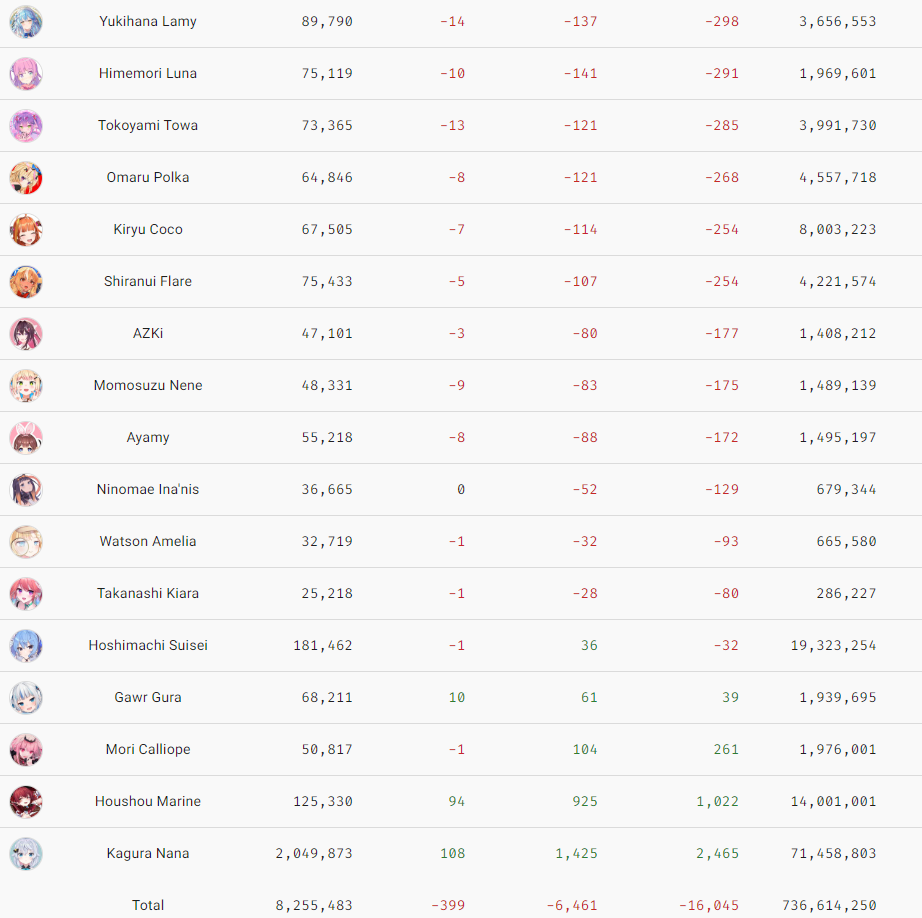The width and height of the screenshot is (922, 918).
Task: Click the Mori Calliope name link
Action: coord(148,750)
